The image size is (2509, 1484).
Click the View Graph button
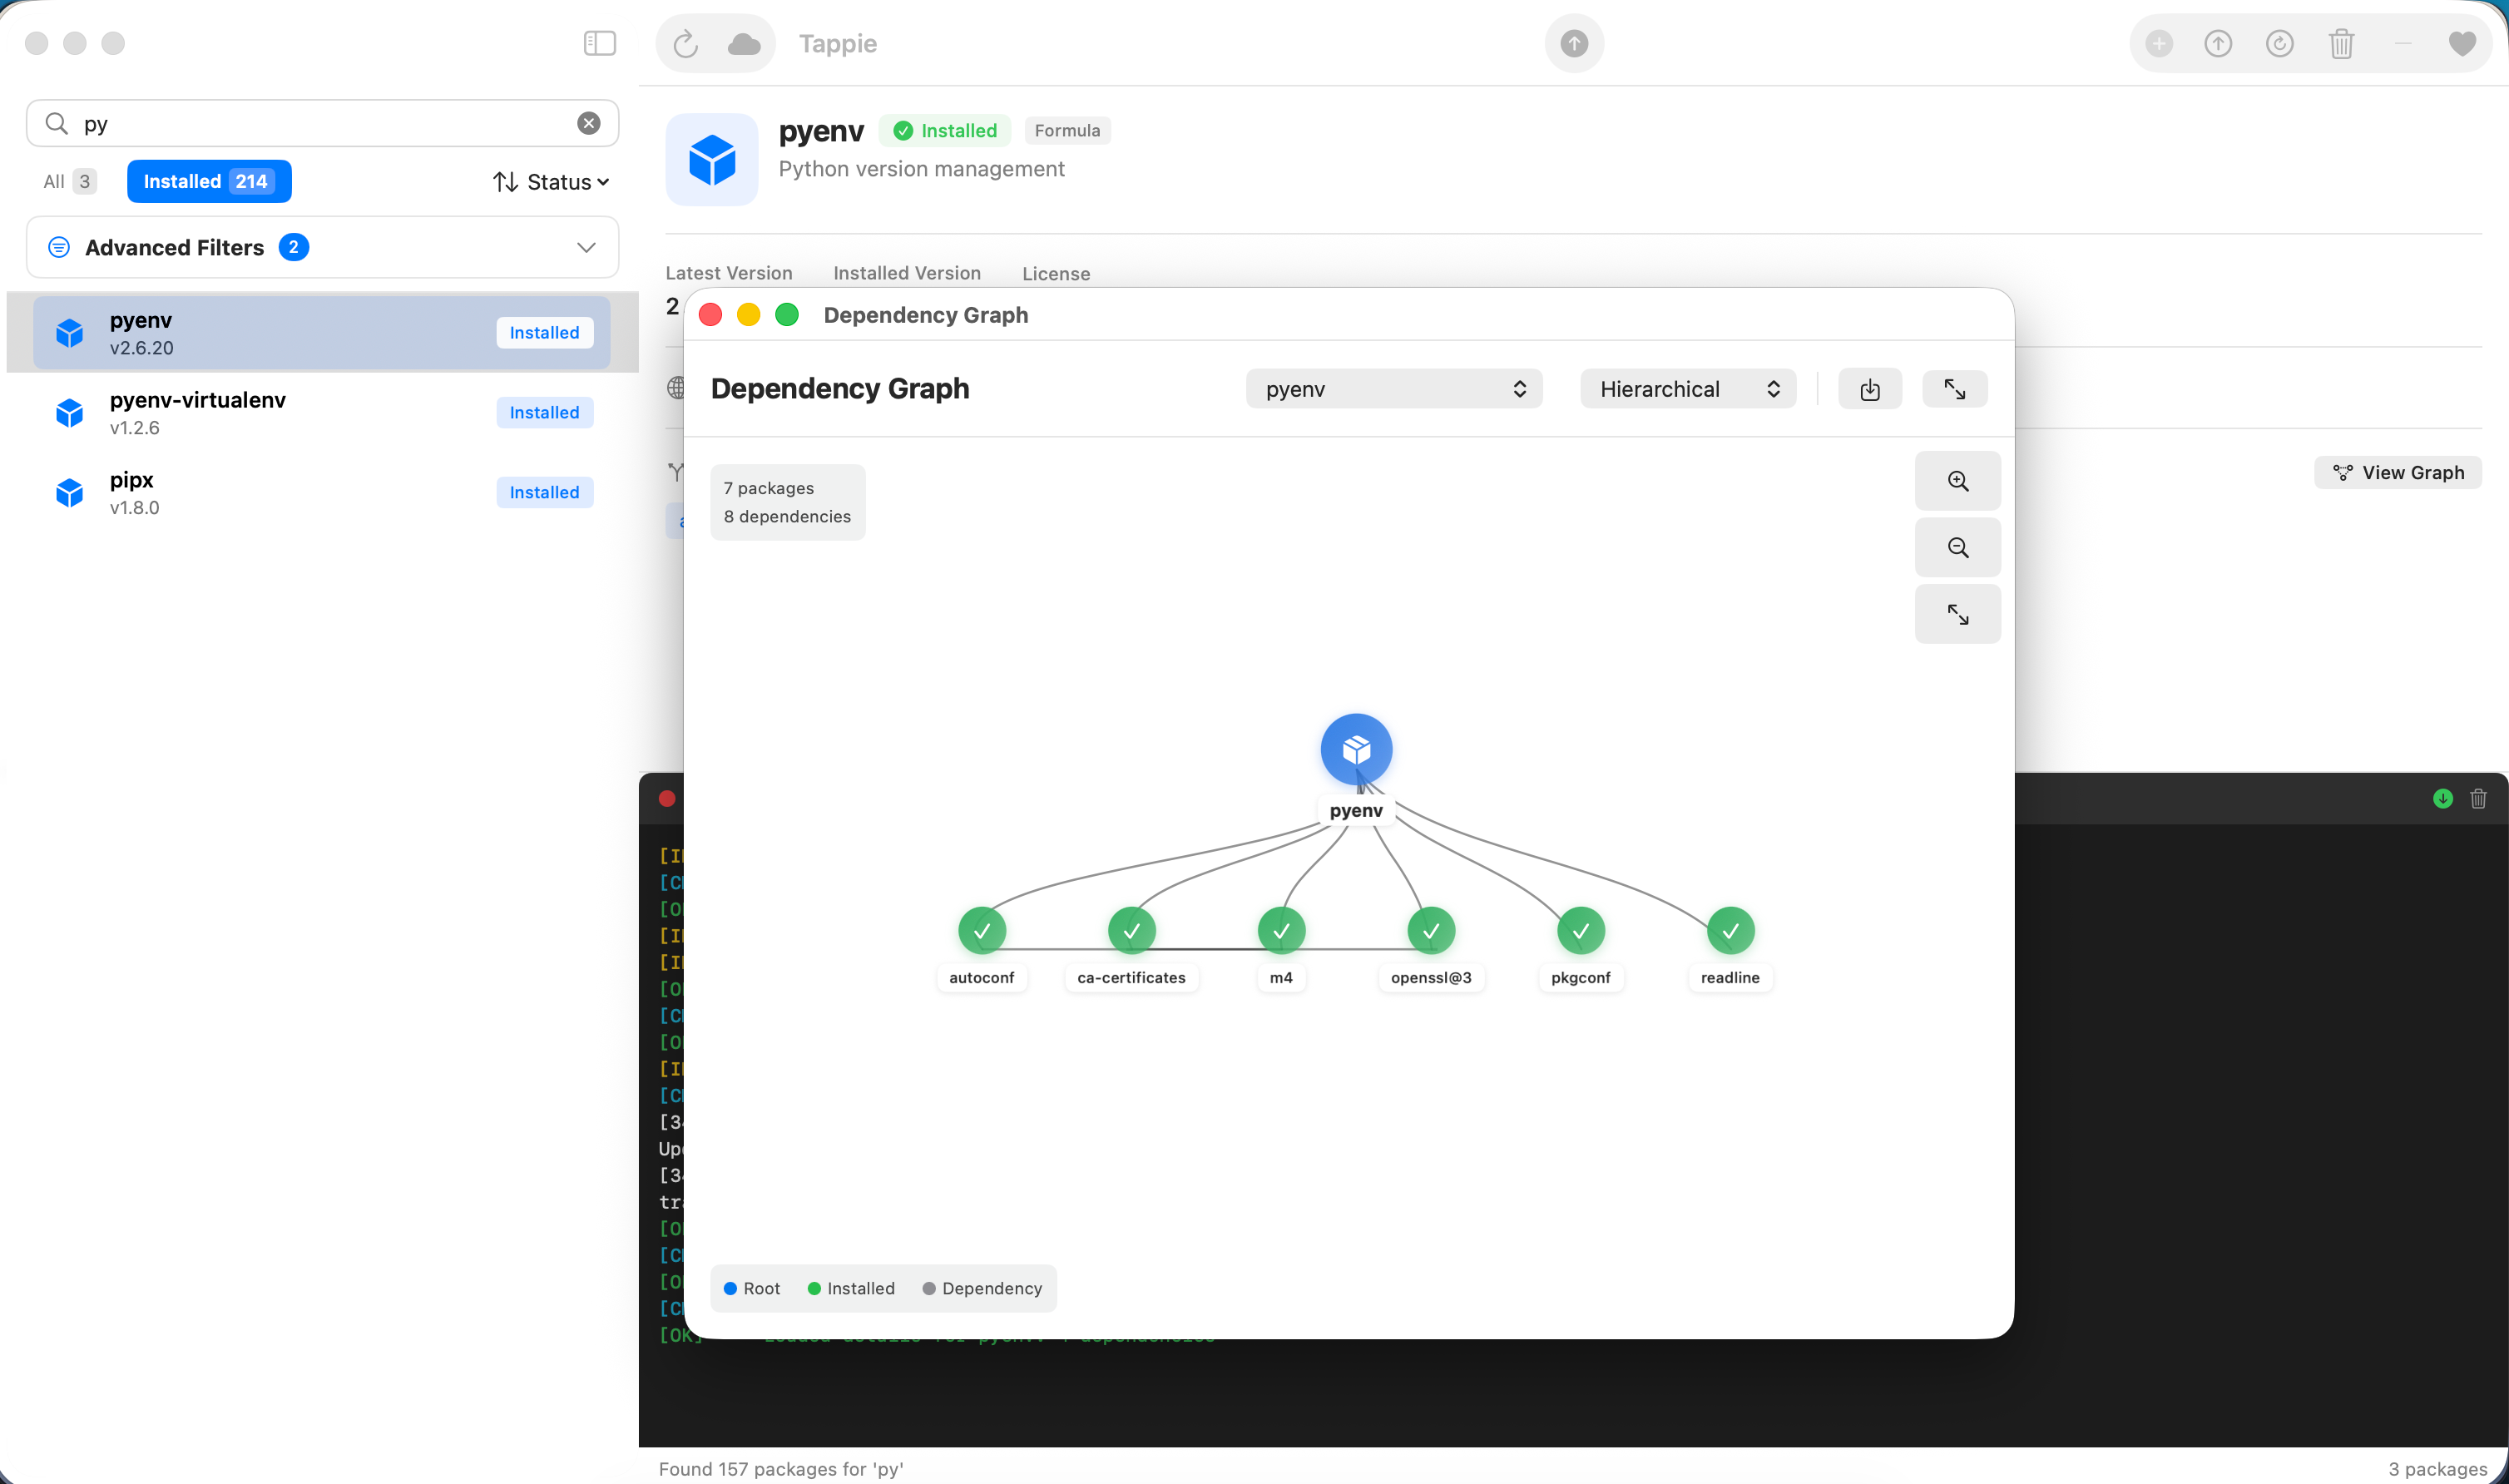[2397, 473]
